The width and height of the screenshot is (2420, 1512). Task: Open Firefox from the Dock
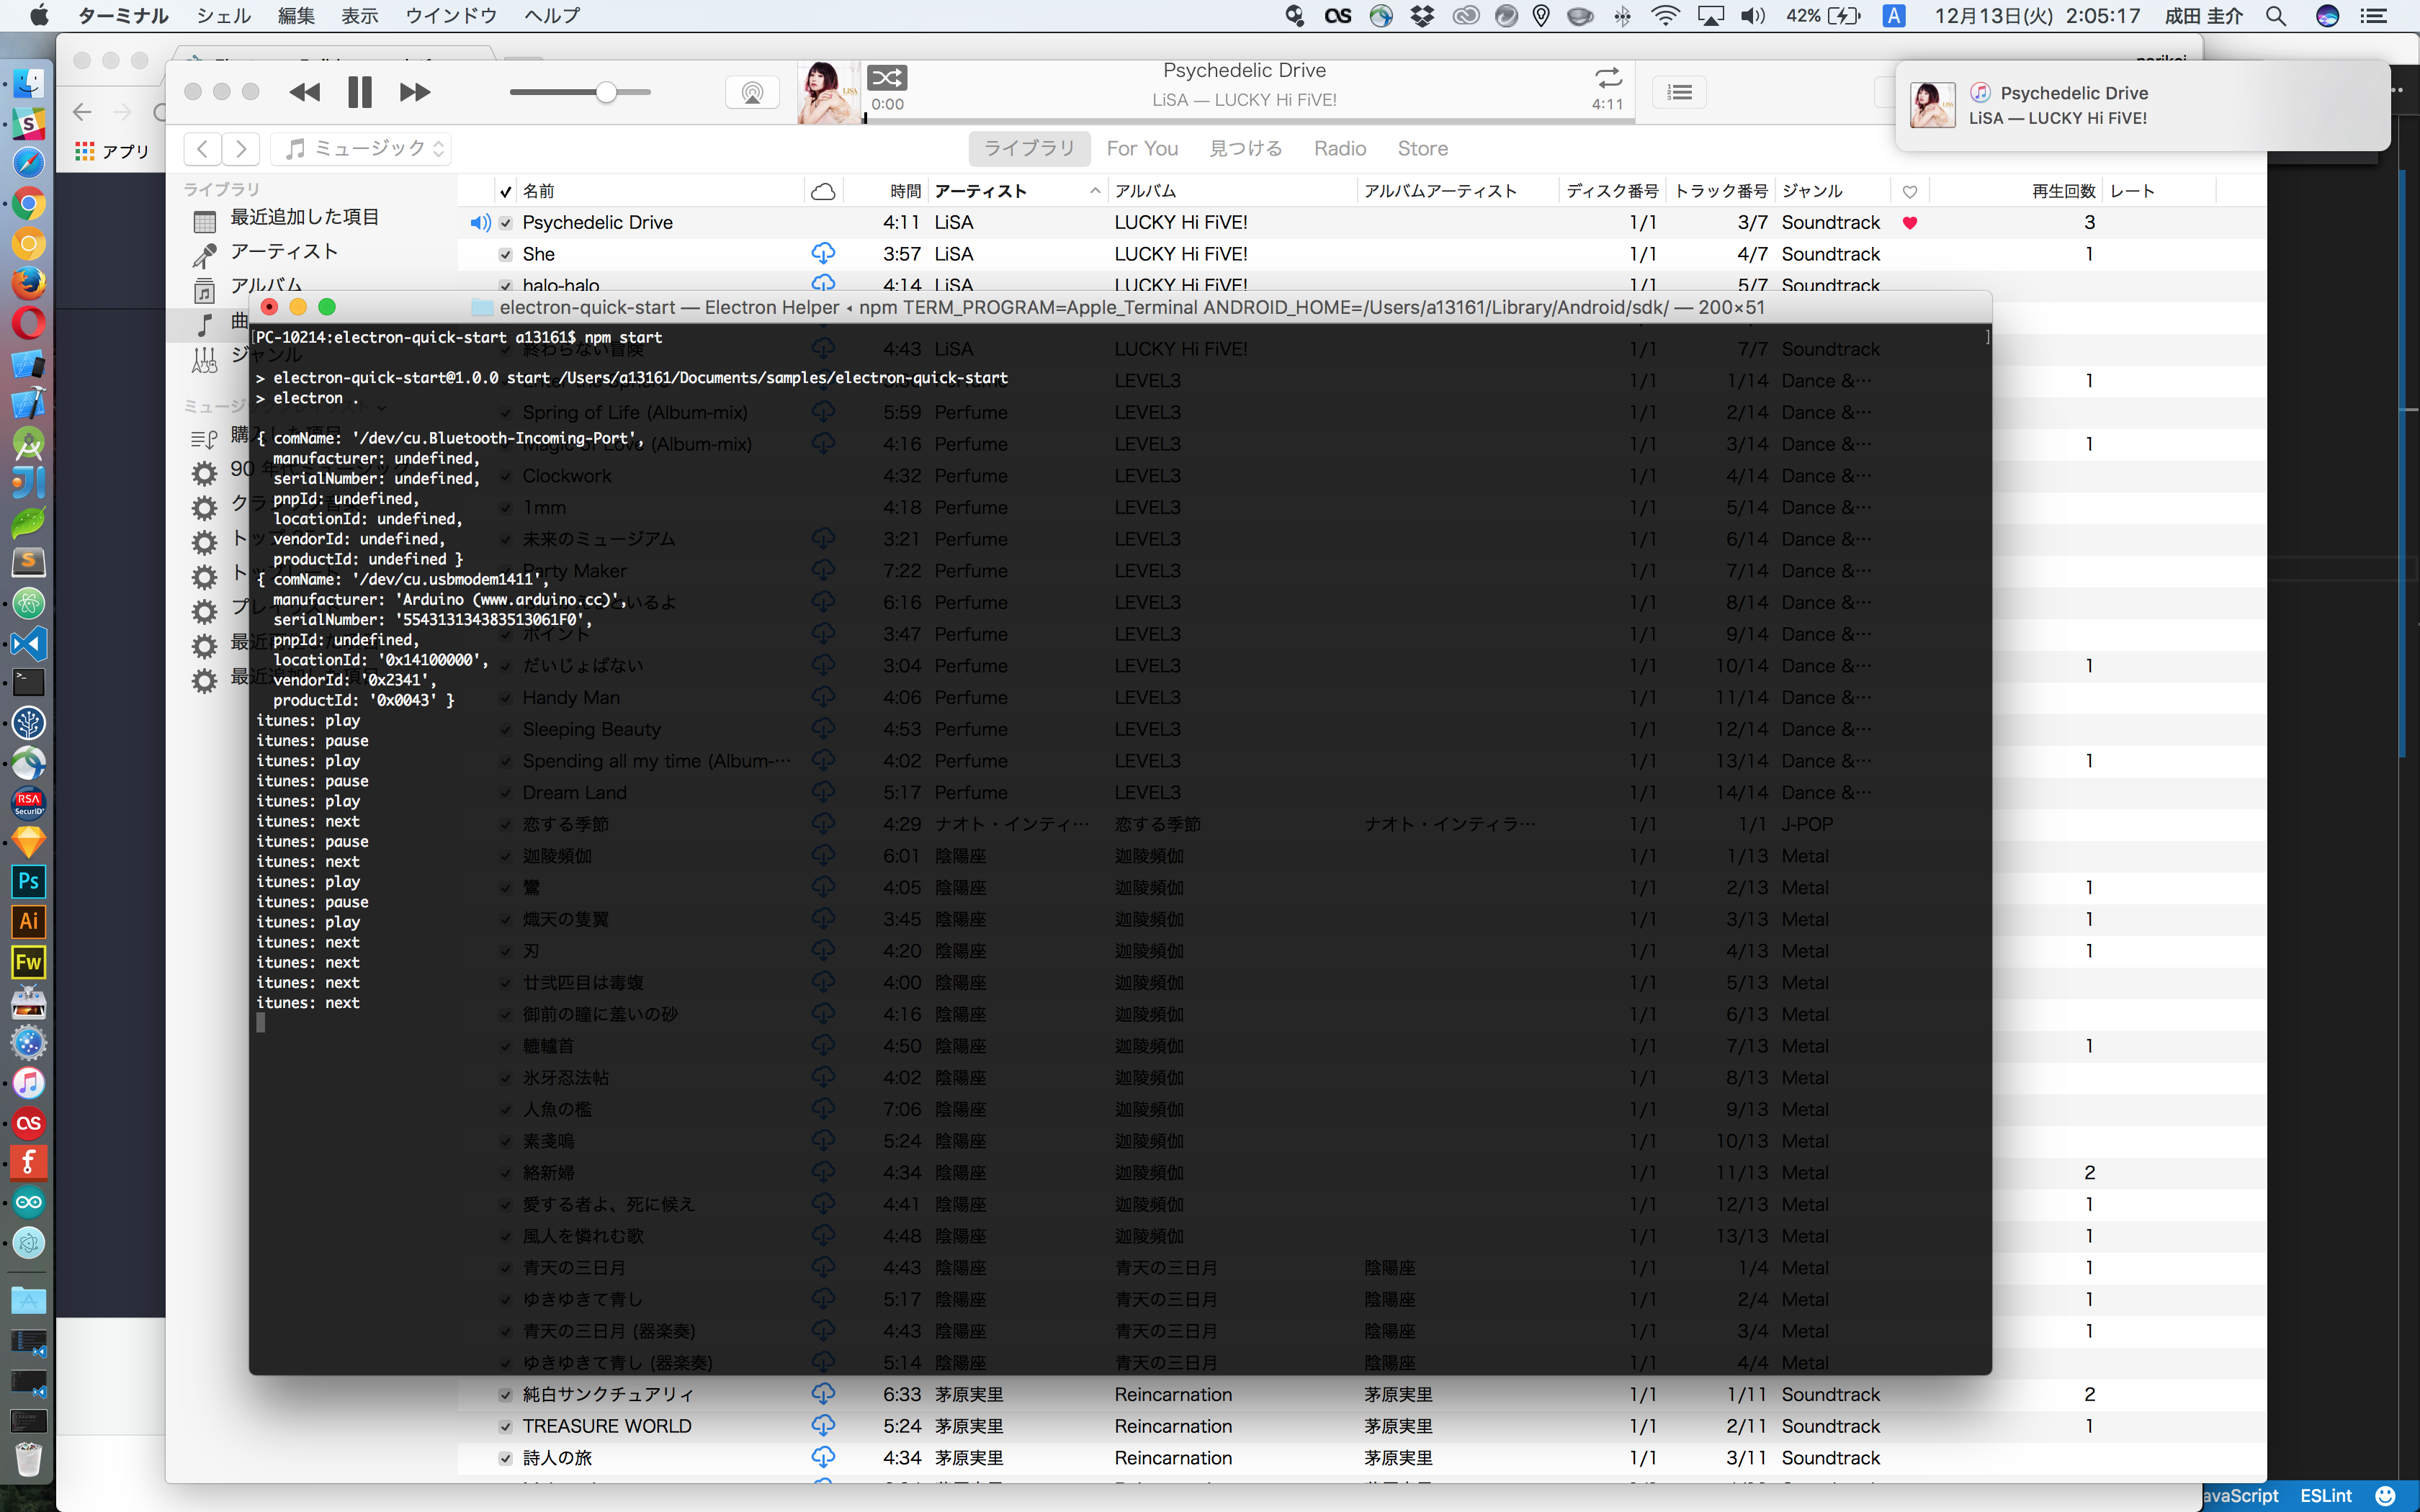point(28,284)
